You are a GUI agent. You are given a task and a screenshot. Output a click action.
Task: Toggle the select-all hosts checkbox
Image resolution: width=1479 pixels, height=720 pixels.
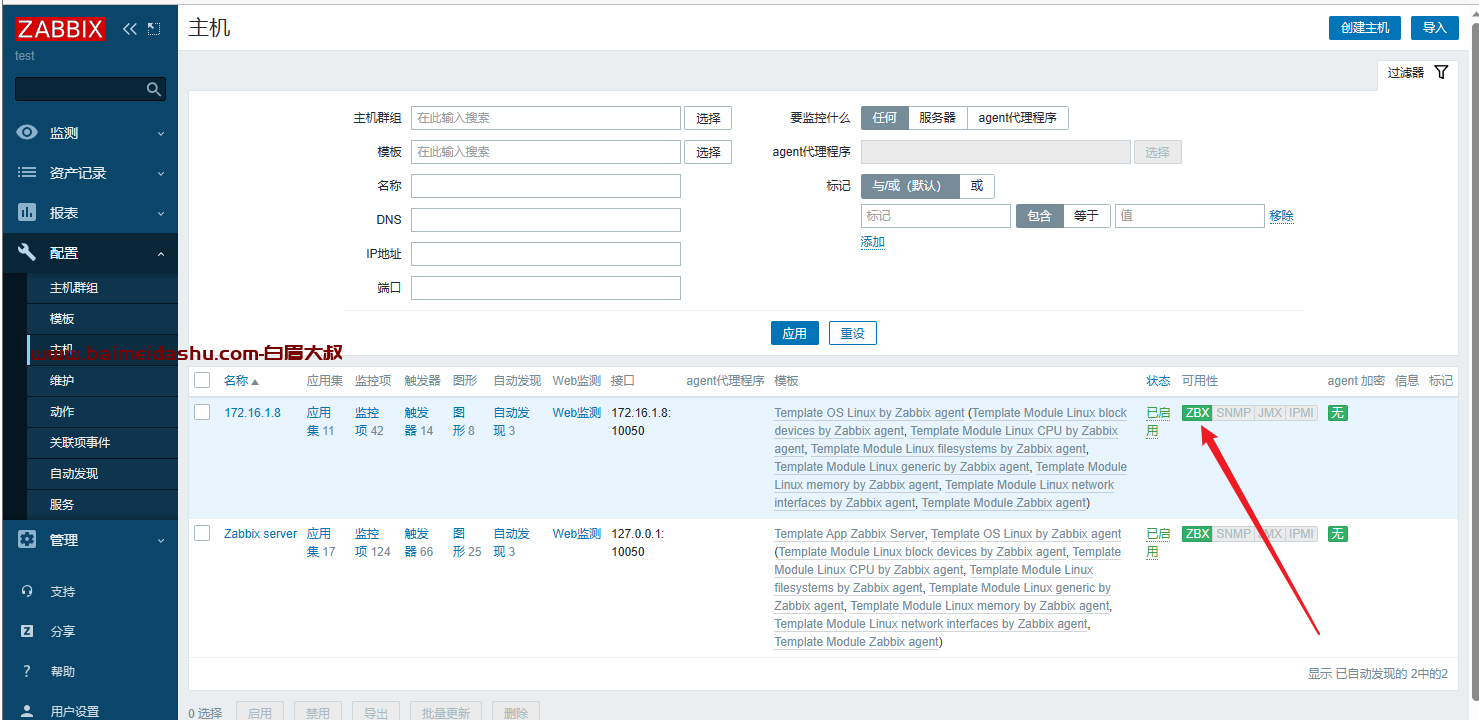pyautogui.click(x=202, y=380)
